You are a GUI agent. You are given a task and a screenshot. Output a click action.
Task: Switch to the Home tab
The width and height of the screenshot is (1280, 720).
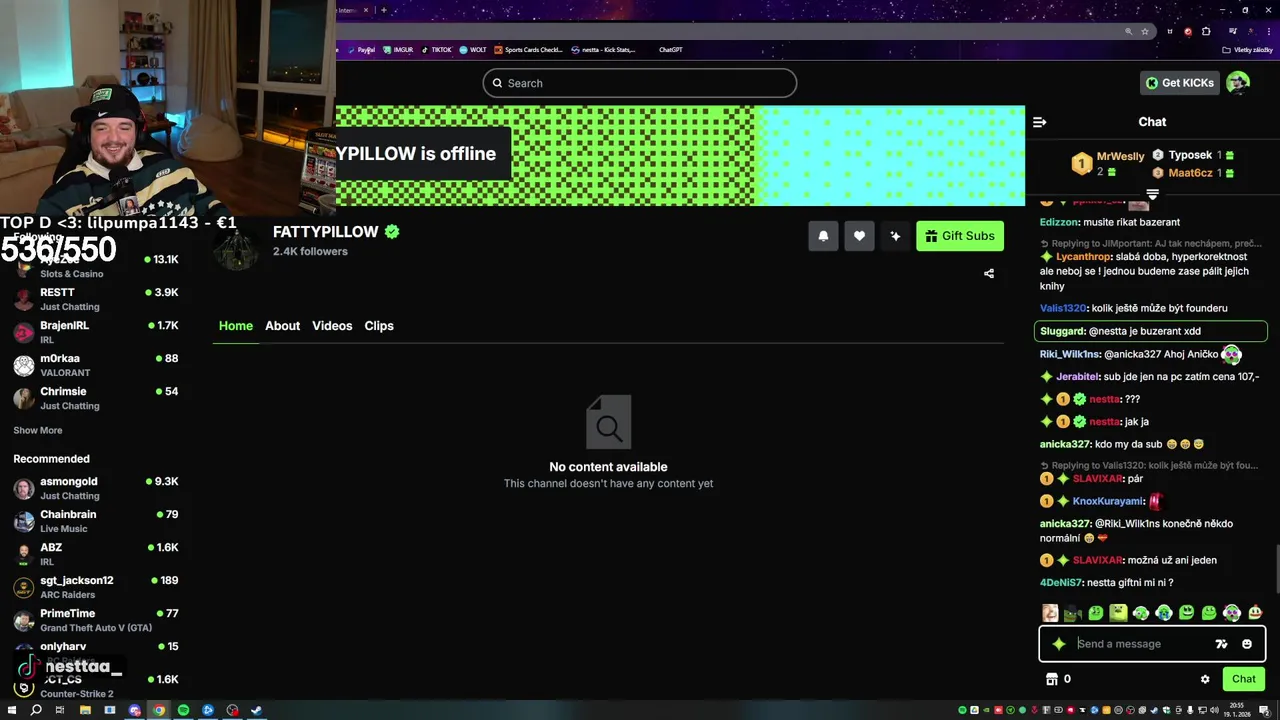(236, 326)
